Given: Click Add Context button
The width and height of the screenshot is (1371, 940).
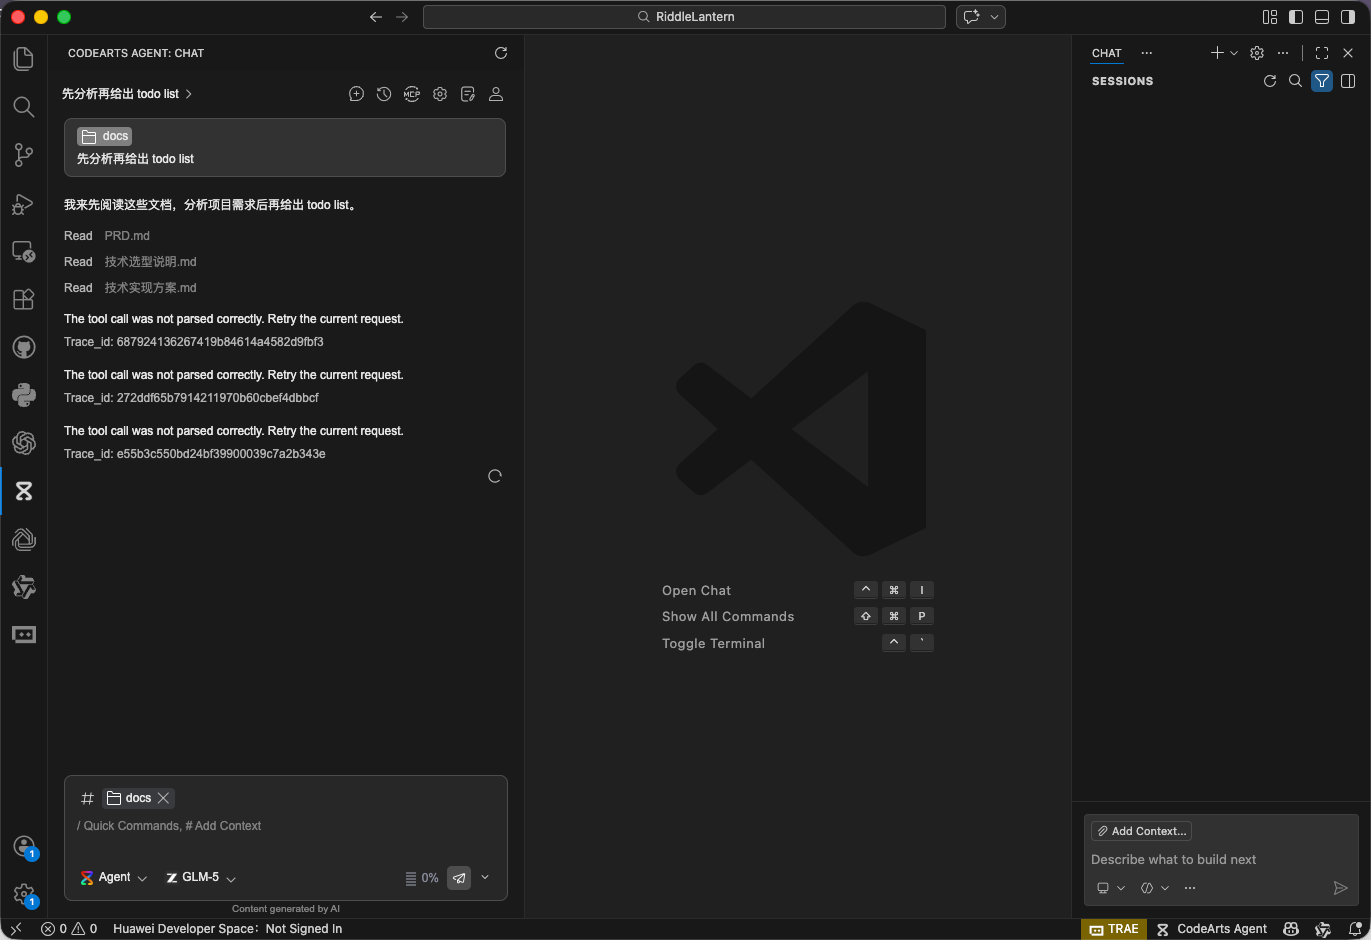Looking at the screenshot, I should click(1142, 831).
